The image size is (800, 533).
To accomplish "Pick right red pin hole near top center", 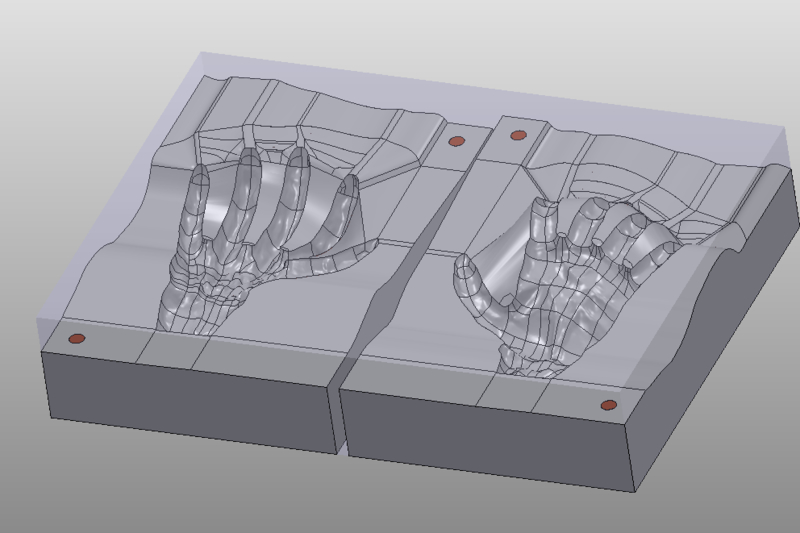I will (x=518, y=135).
